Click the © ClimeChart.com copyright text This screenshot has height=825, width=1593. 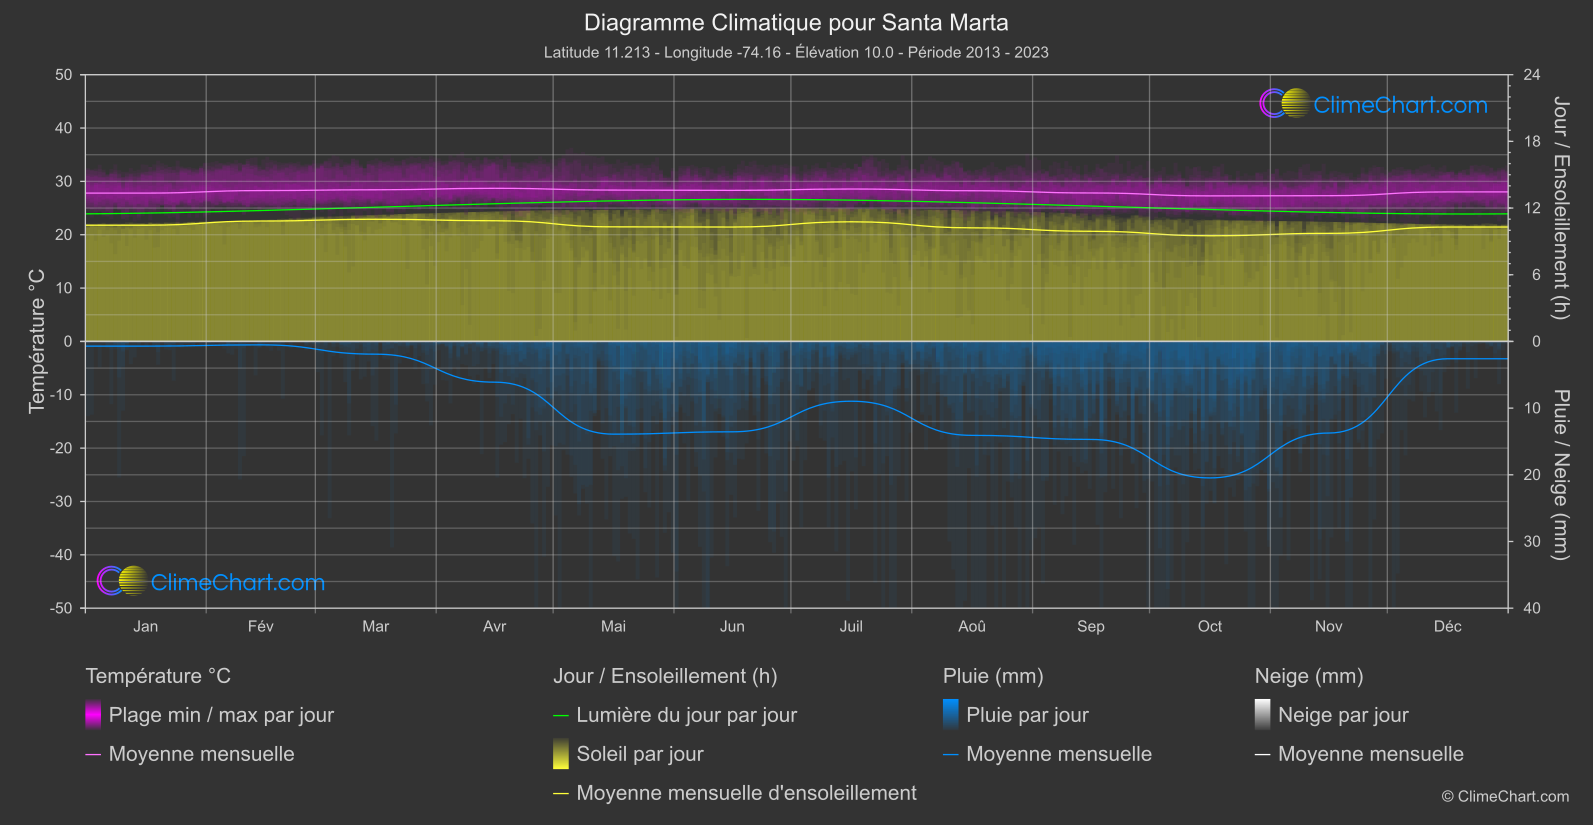(x=1505, y=796)
